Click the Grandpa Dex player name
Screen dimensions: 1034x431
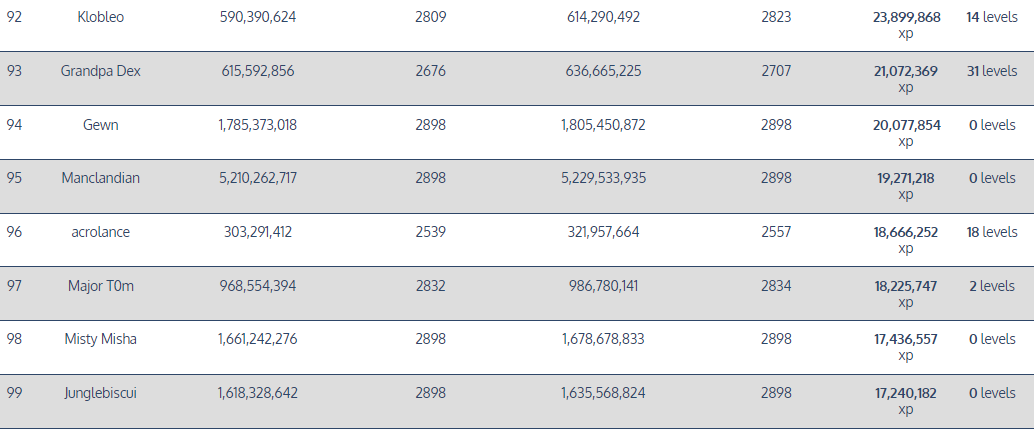point(100,71)
